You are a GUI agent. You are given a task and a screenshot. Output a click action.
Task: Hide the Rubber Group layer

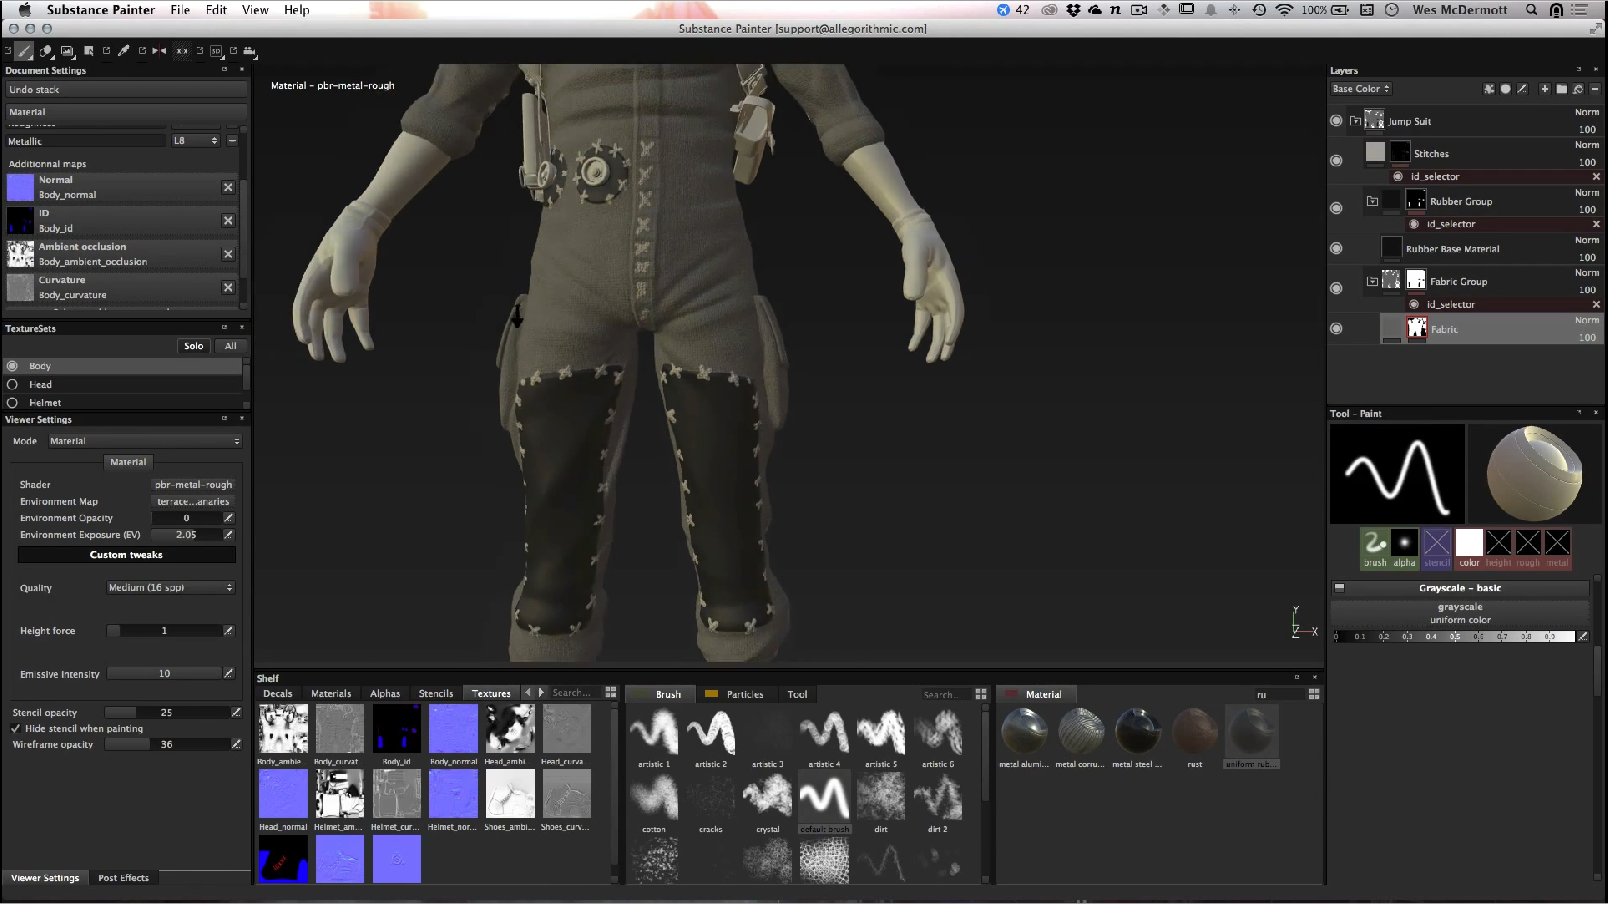pos(1336,208)
